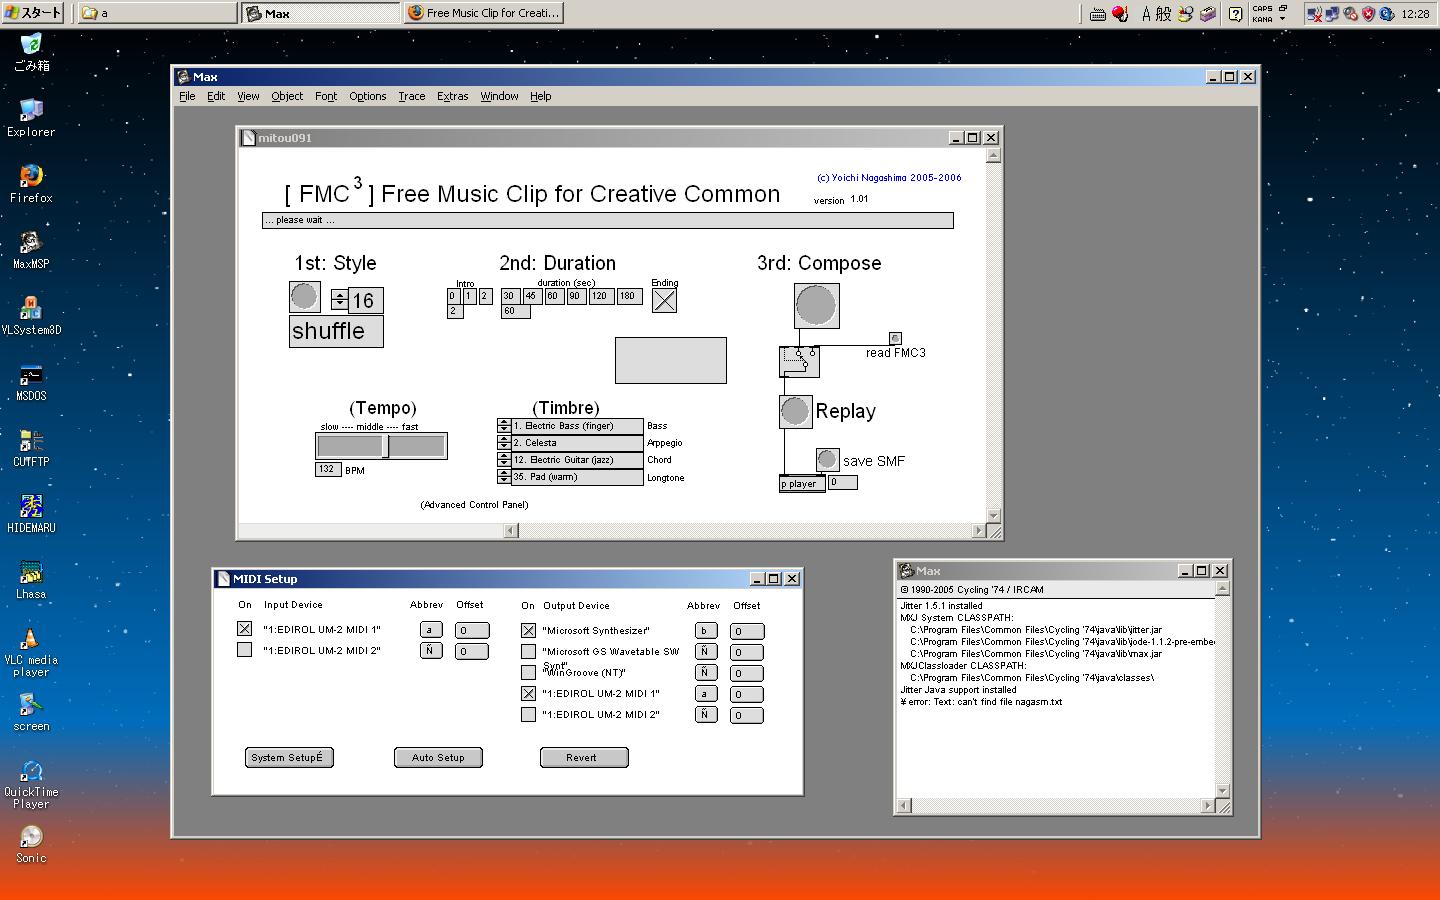Enable output EDIROL UM-2 MIDI 2 checkbox

[528, 715]
